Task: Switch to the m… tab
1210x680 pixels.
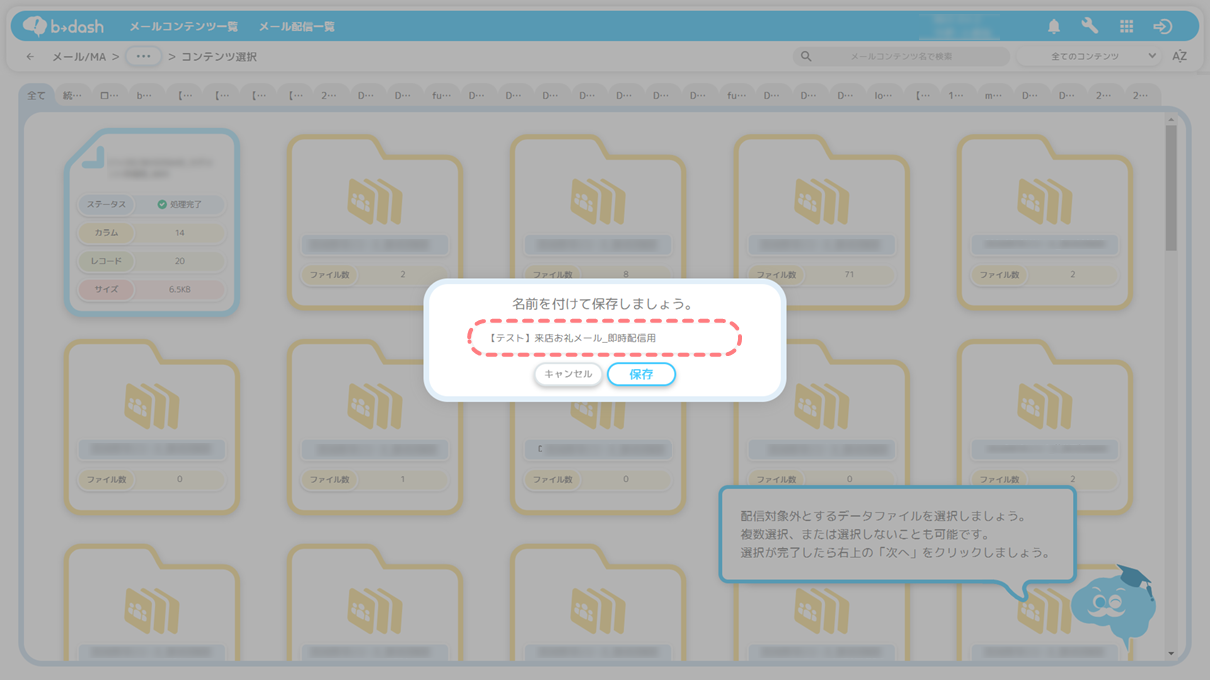Action: tap(993, 96)
